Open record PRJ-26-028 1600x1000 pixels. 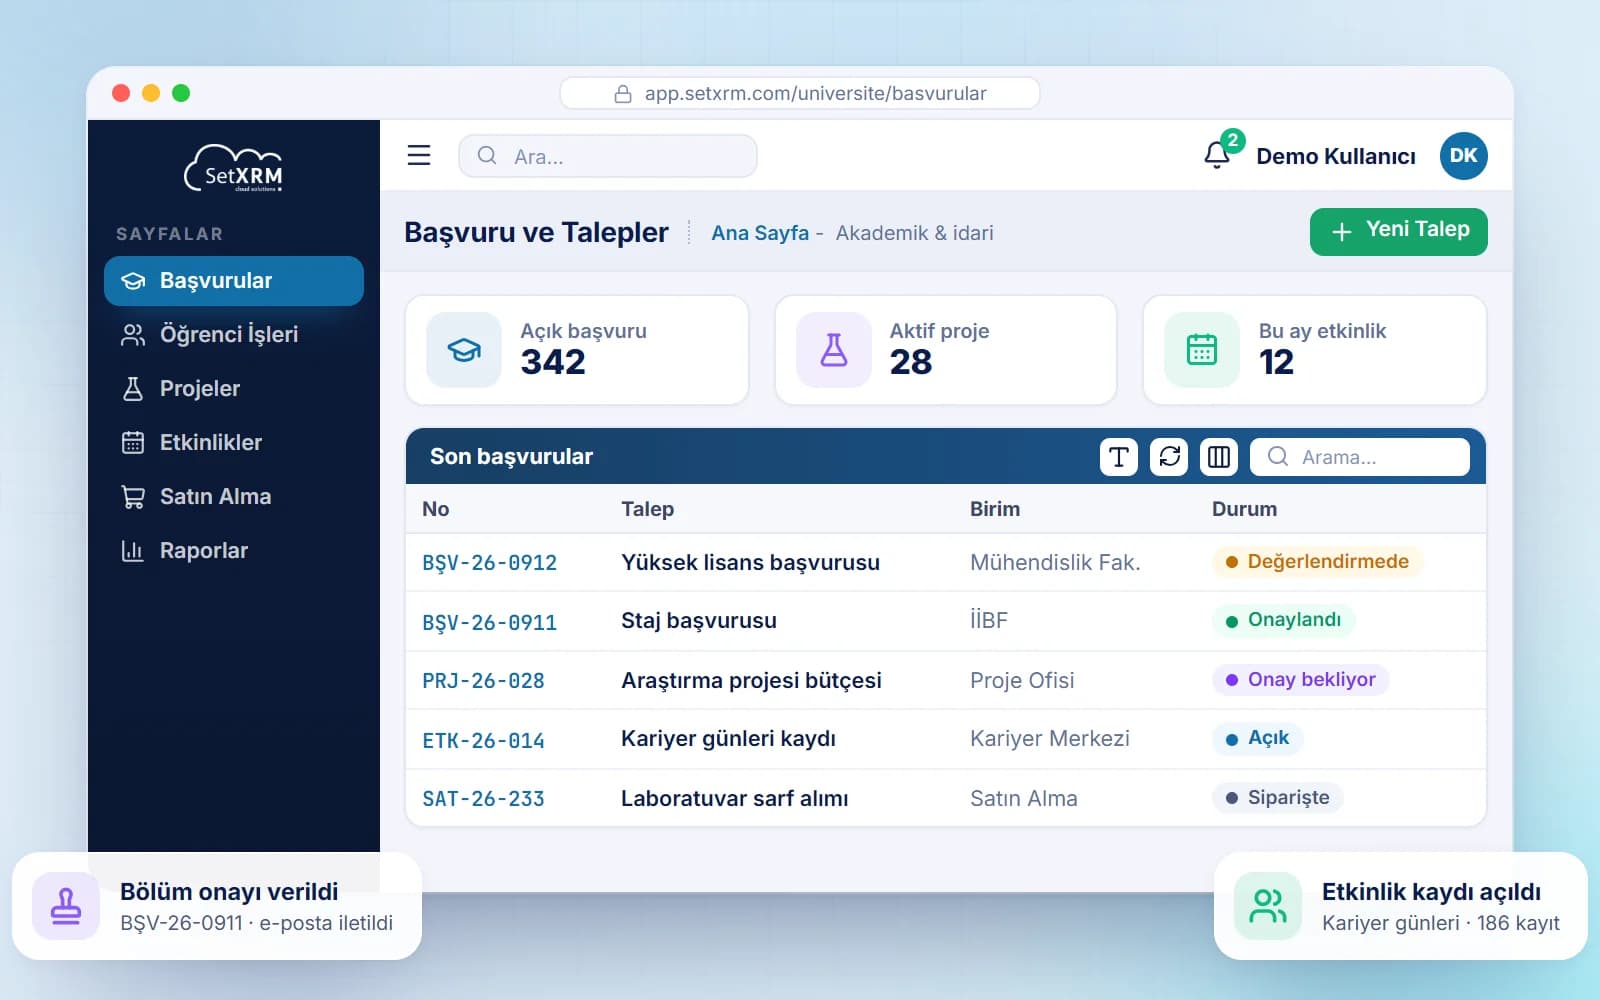pos(484,681)
